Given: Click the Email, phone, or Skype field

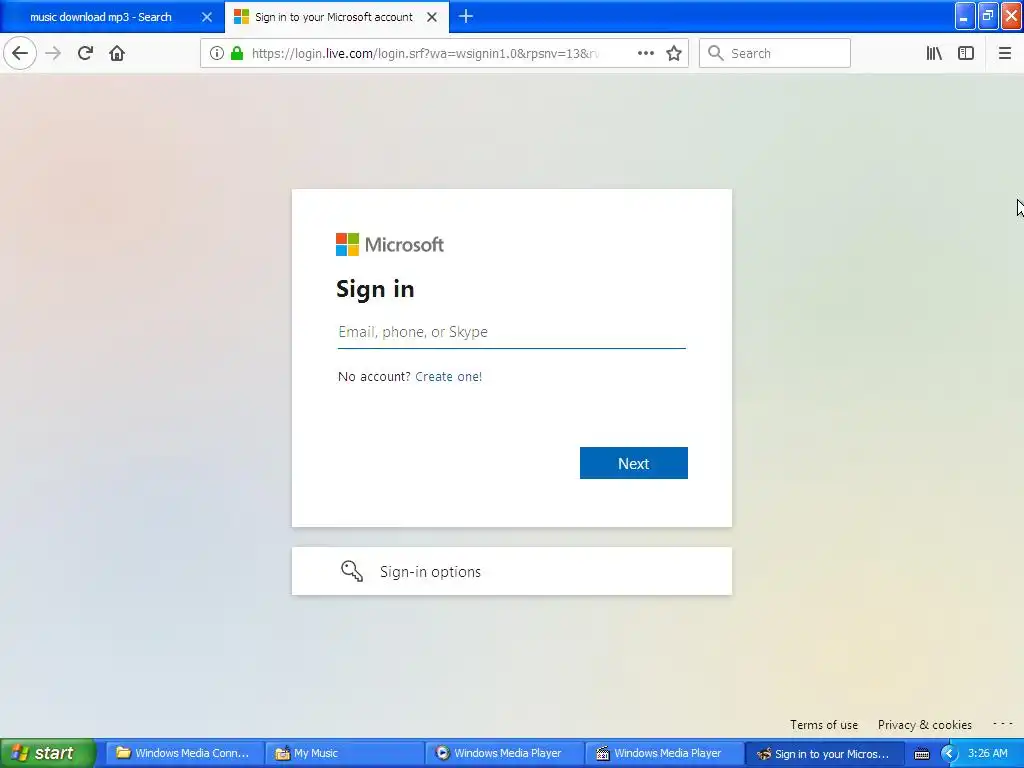Looking at the screenshot, I should [x=511, y=332].
